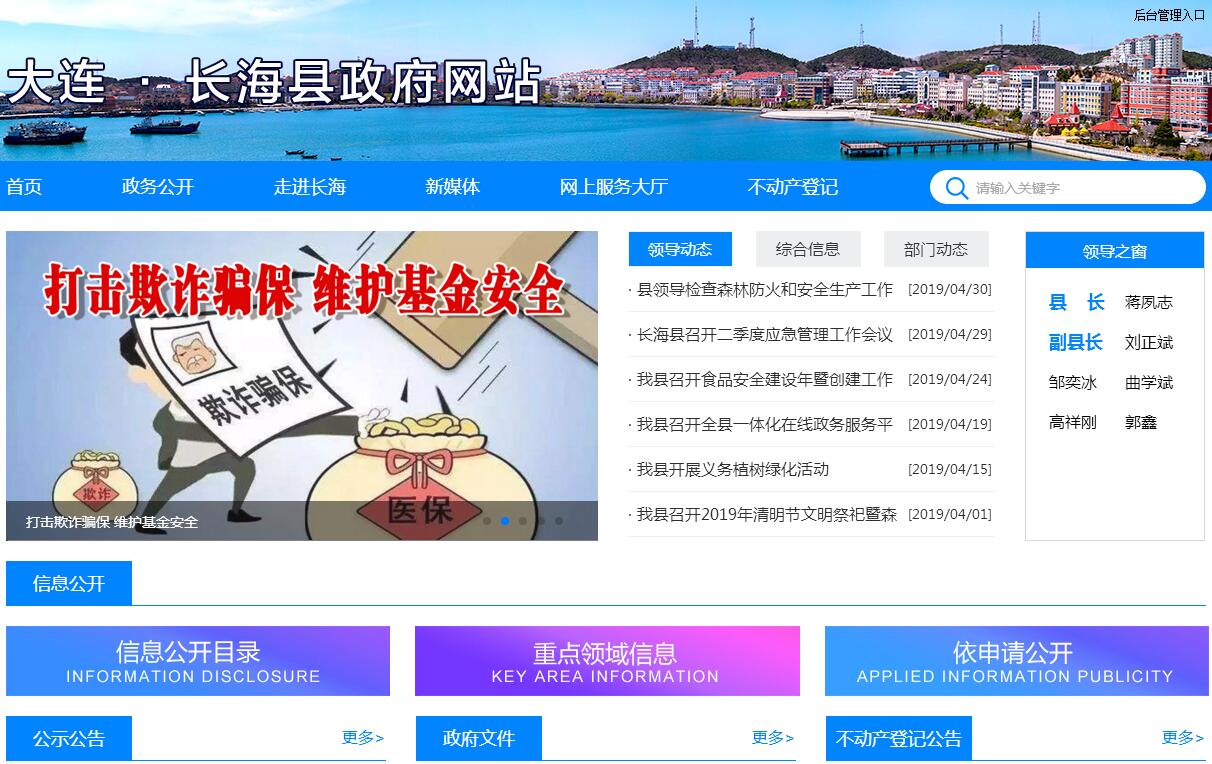Viewport: 1212px width, 764px height.
Task: Open news 县领导检查森林防火和安全生产工作
Action: tap(765, 290)
